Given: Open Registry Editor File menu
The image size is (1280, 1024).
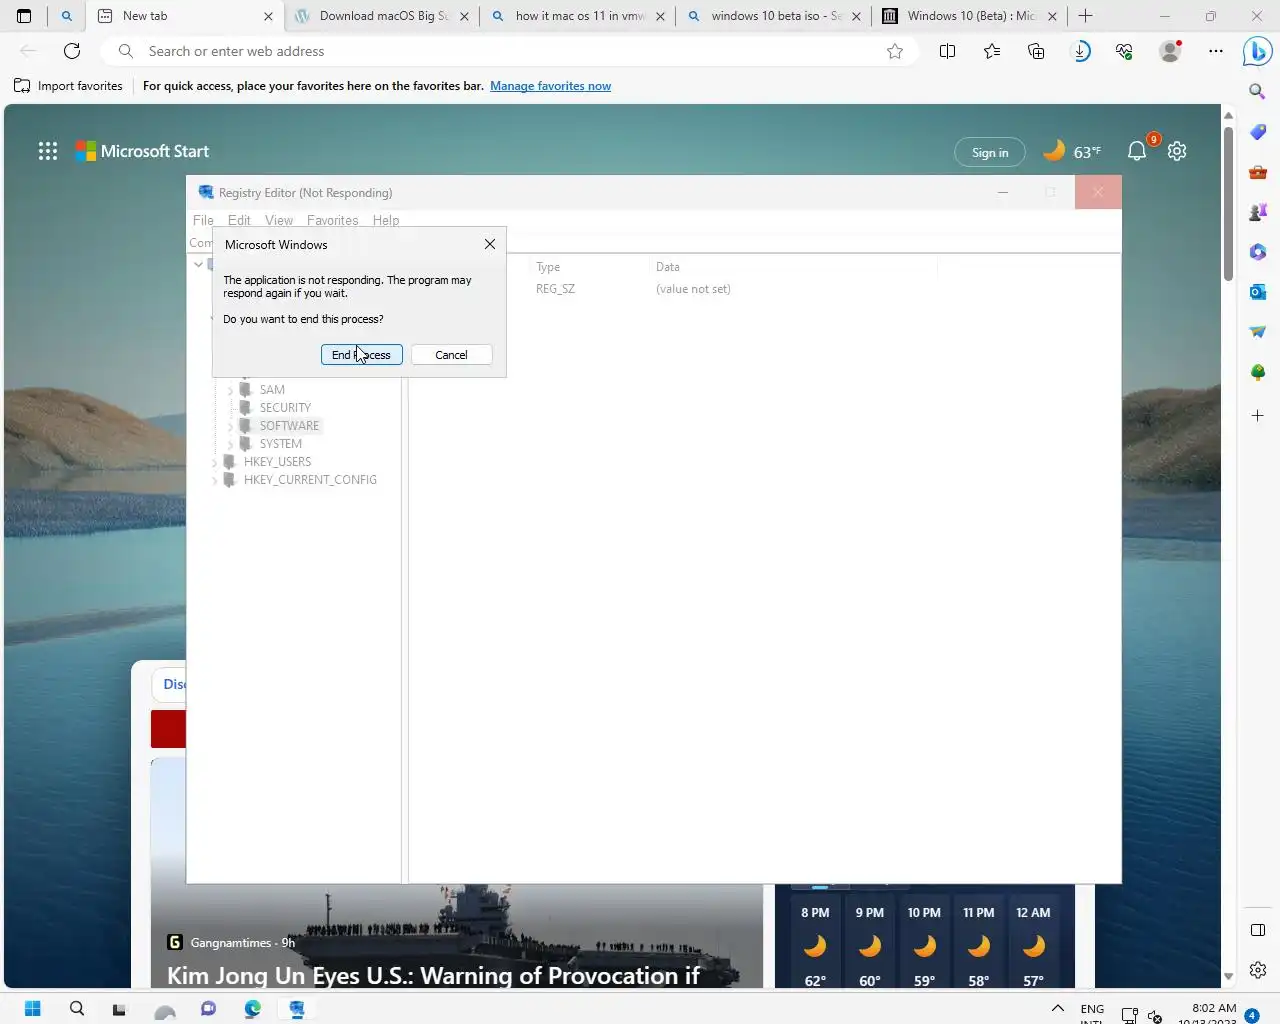Looking at the screenshot, I should 203,220.
